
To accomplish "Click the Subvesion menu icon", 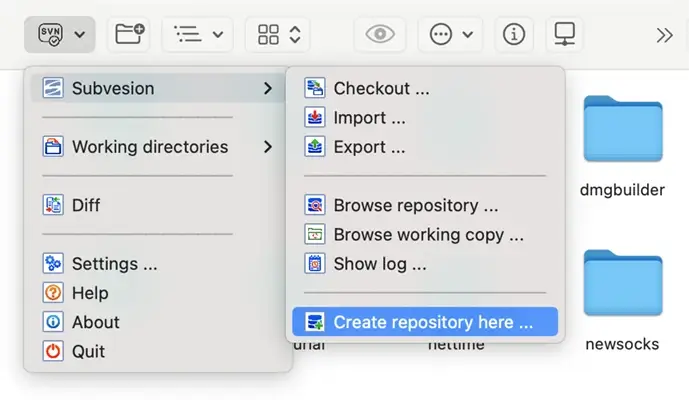I will click(53, 88).
